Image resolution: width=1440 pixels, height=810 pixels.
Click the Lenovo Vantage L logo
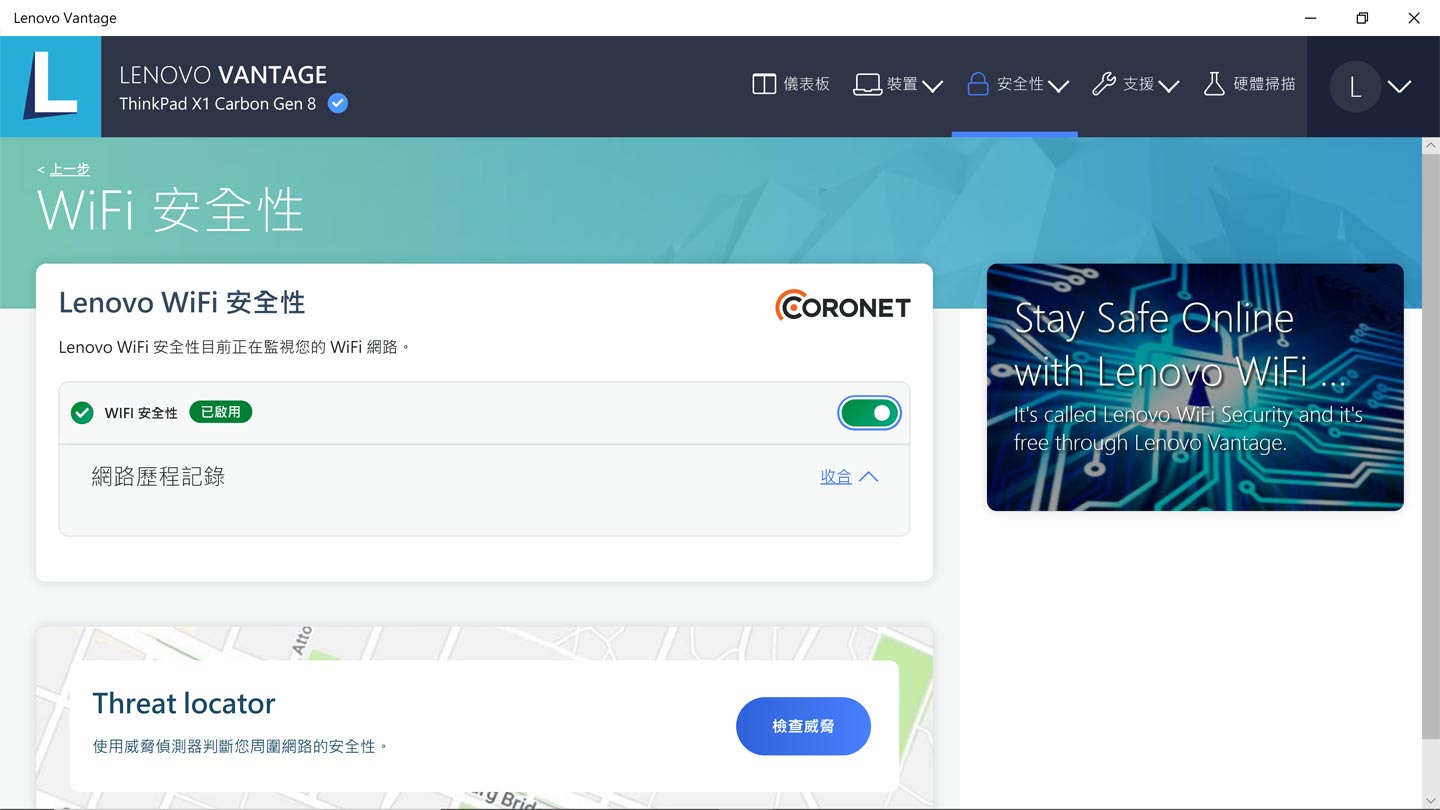pos(50,86)
